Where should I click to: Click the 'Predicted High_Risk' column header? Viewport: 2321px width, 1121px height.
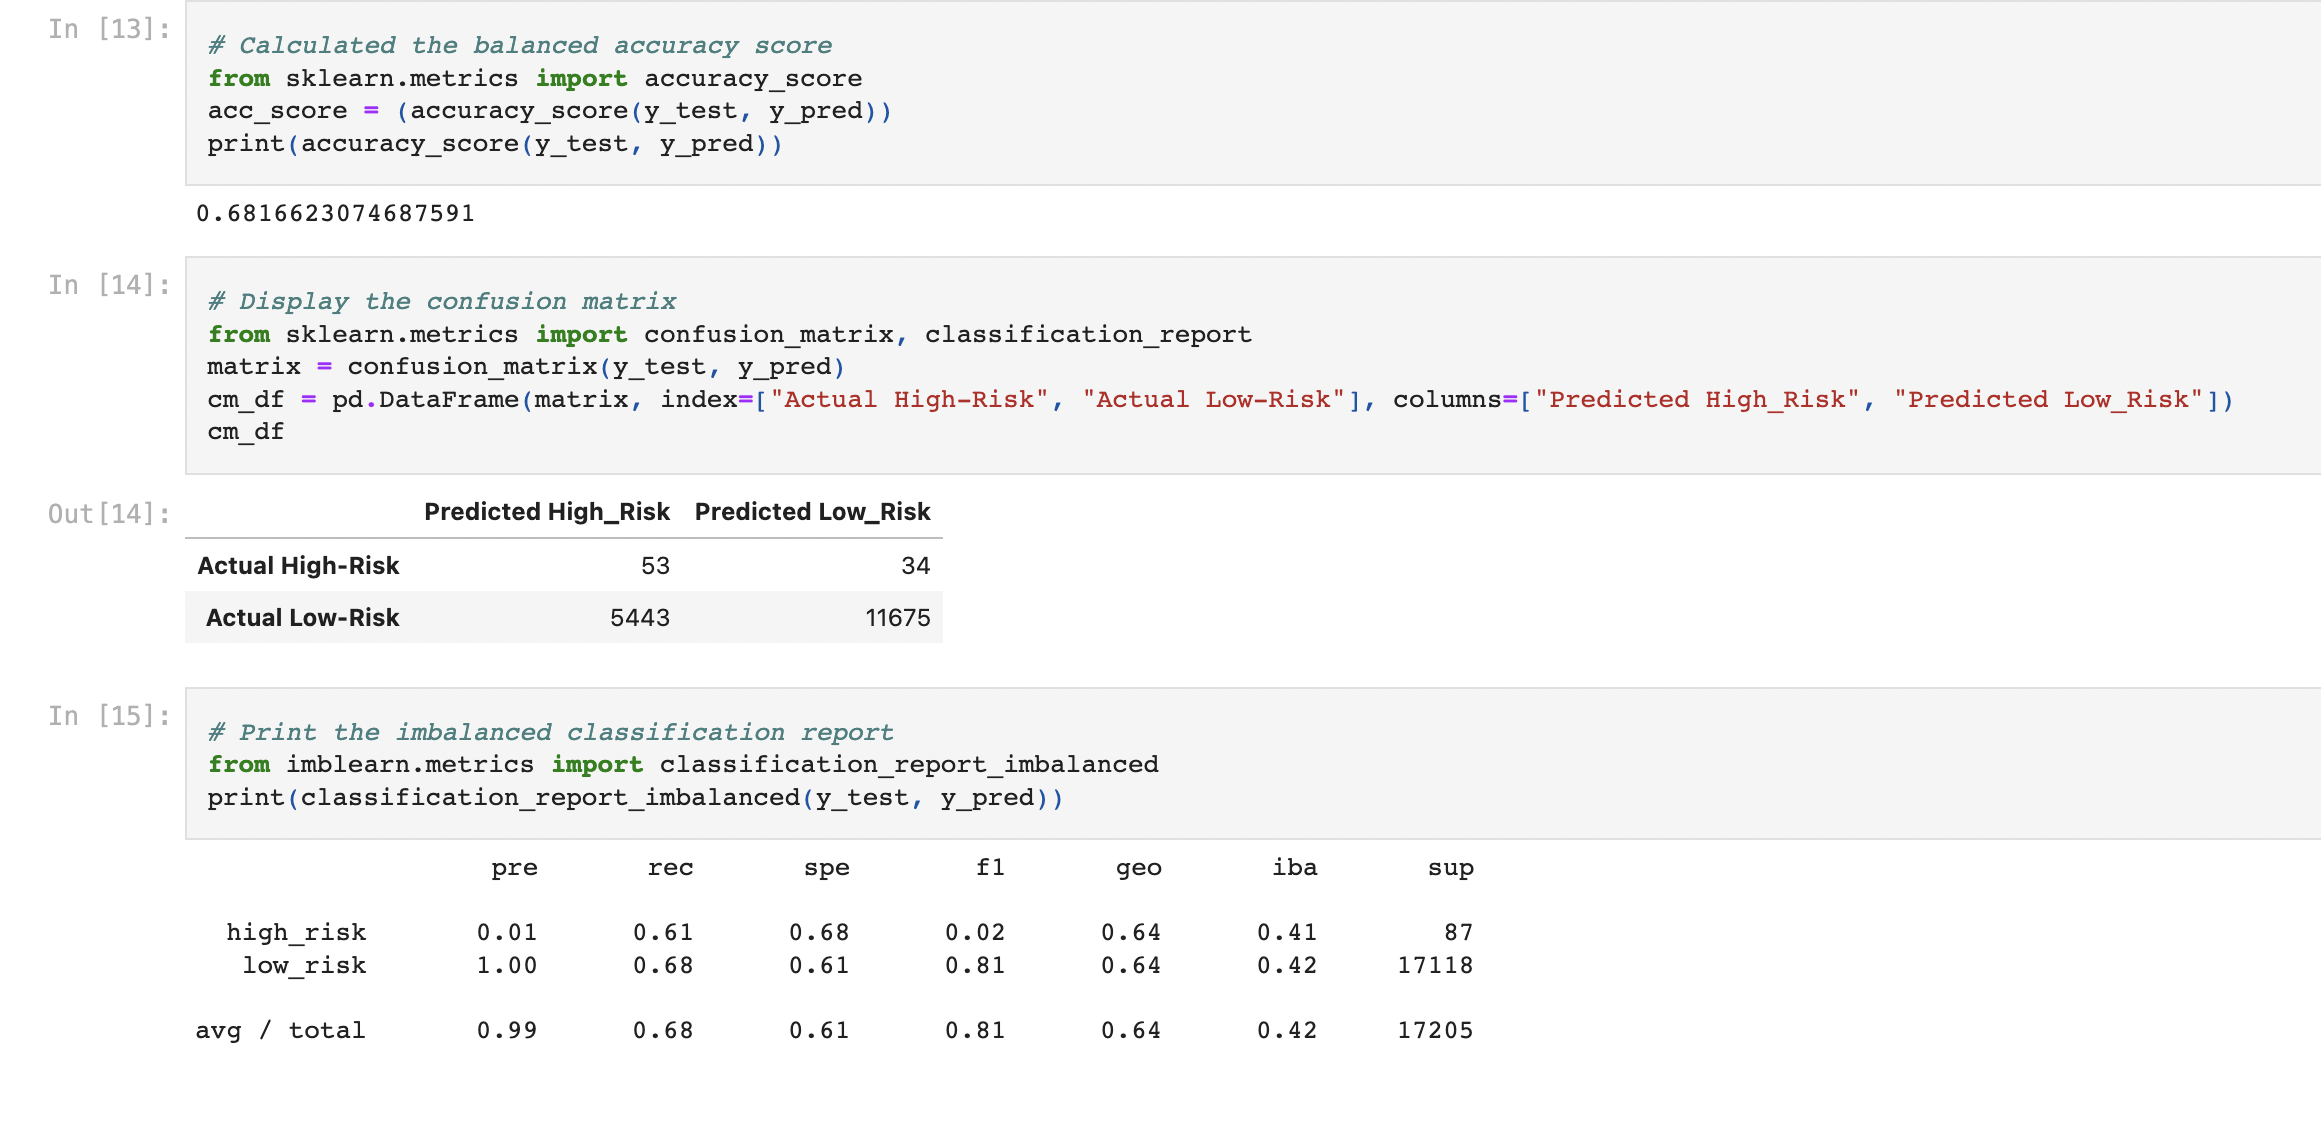click(546, 511)
